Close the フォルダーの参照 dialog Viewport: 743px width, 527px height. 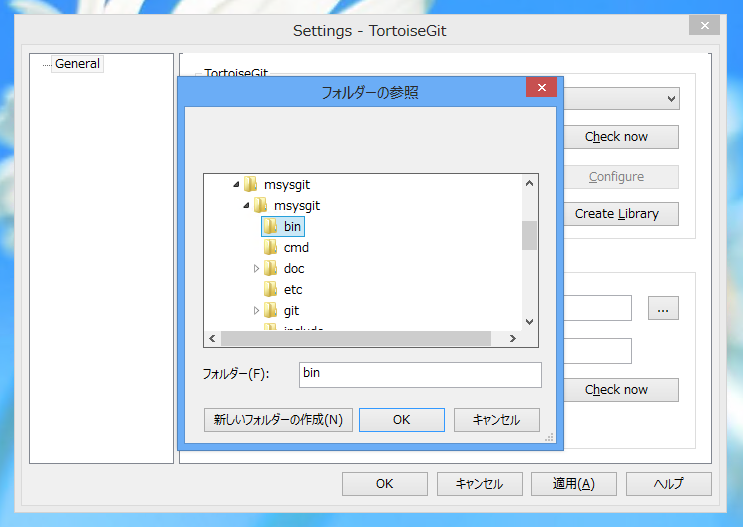point(541,87)
